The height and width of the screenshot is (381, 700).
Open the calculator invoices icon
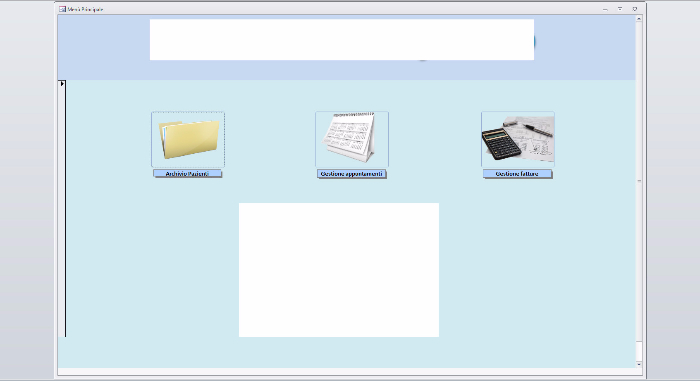518,139
